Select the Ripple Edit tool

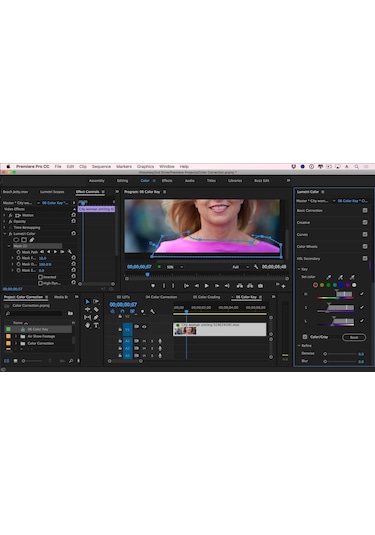coord(87,309)
